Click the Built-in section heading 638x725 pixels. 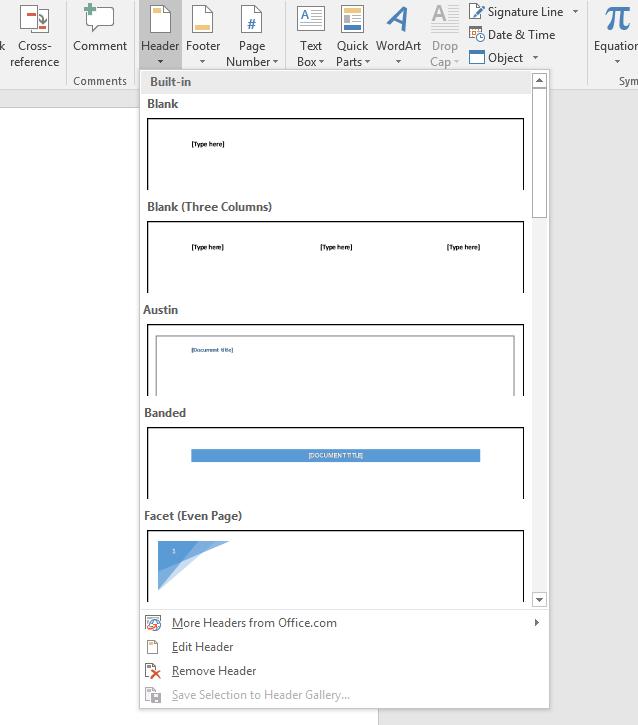[171, 82]
